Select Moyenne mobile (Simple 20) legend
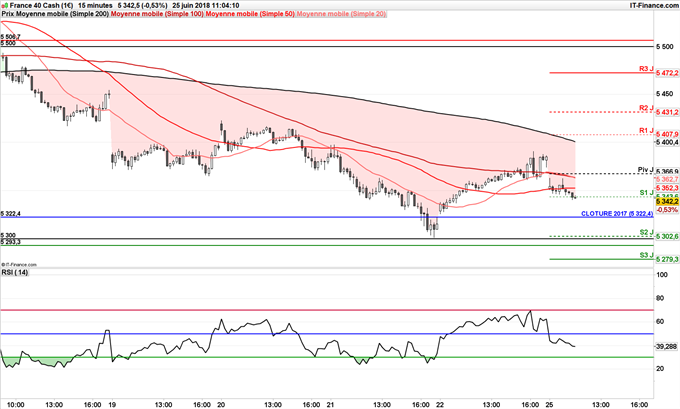 point(341,14)
